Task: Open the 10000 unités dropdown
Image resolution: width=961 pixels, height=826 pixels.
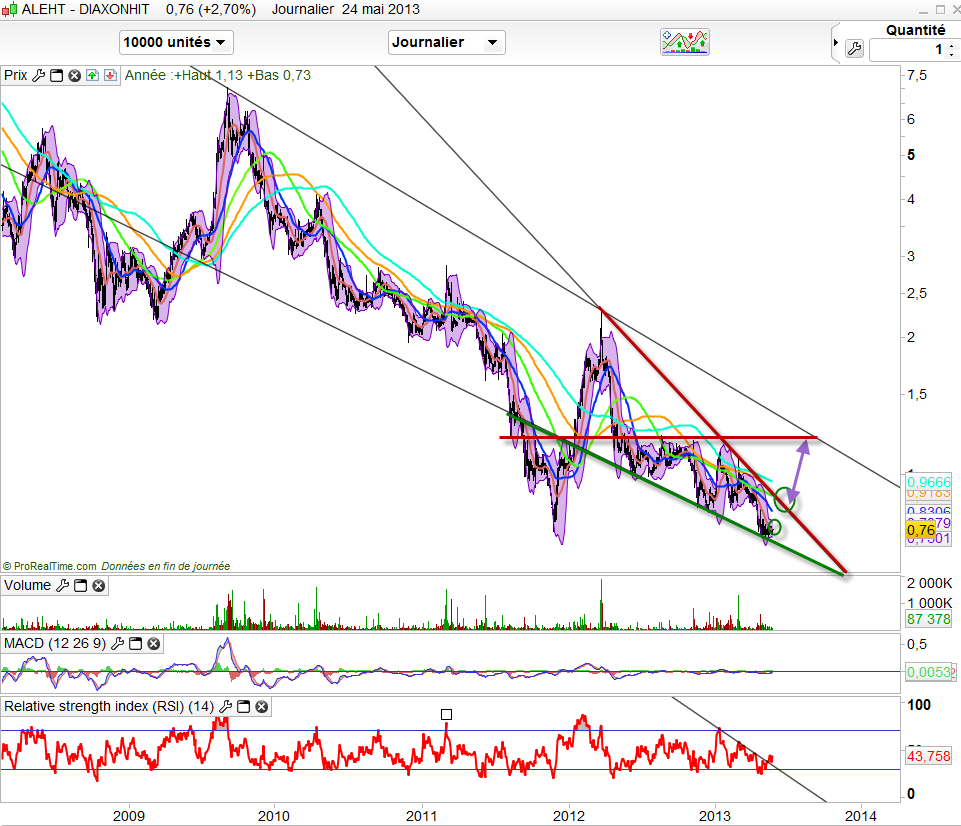Action: point(176,43)
